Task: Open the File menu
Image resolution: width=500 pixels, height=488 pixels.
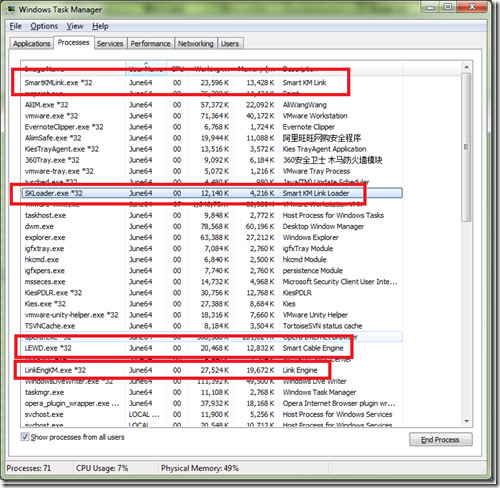Action: 16,26
